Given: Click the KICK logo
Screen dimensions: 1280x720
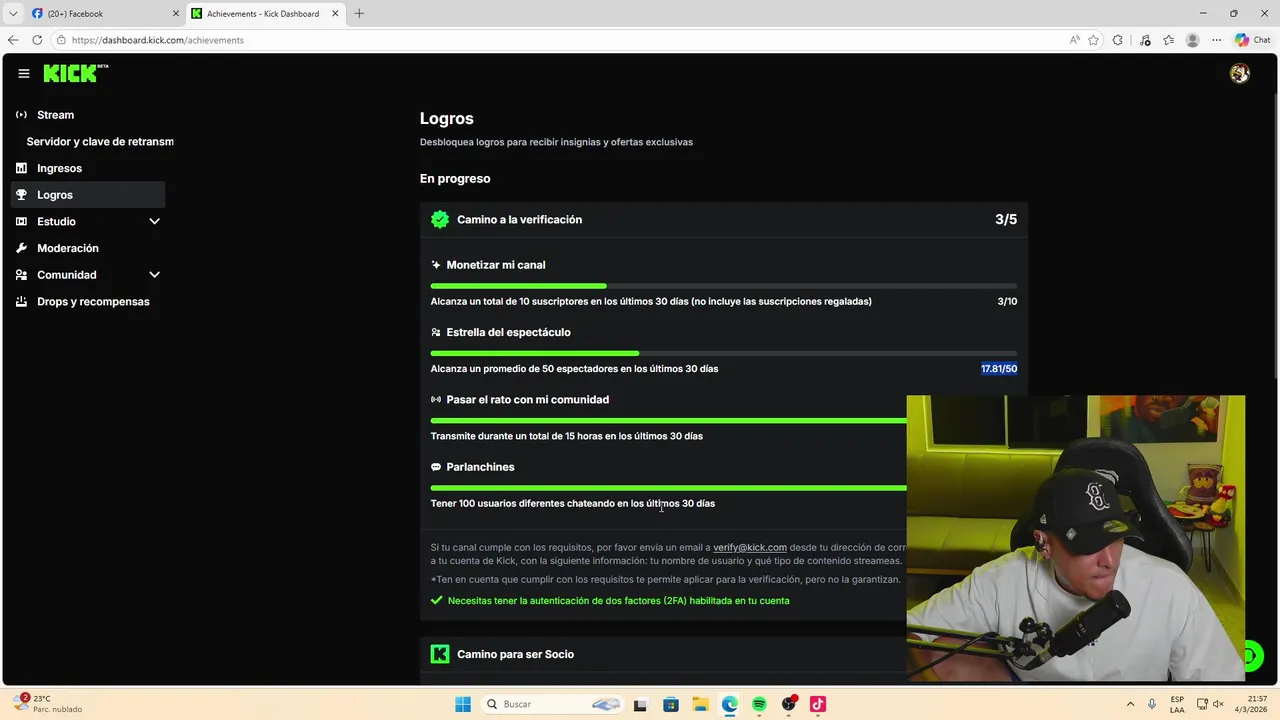Looking at the screenshot, I should [75, 73].
